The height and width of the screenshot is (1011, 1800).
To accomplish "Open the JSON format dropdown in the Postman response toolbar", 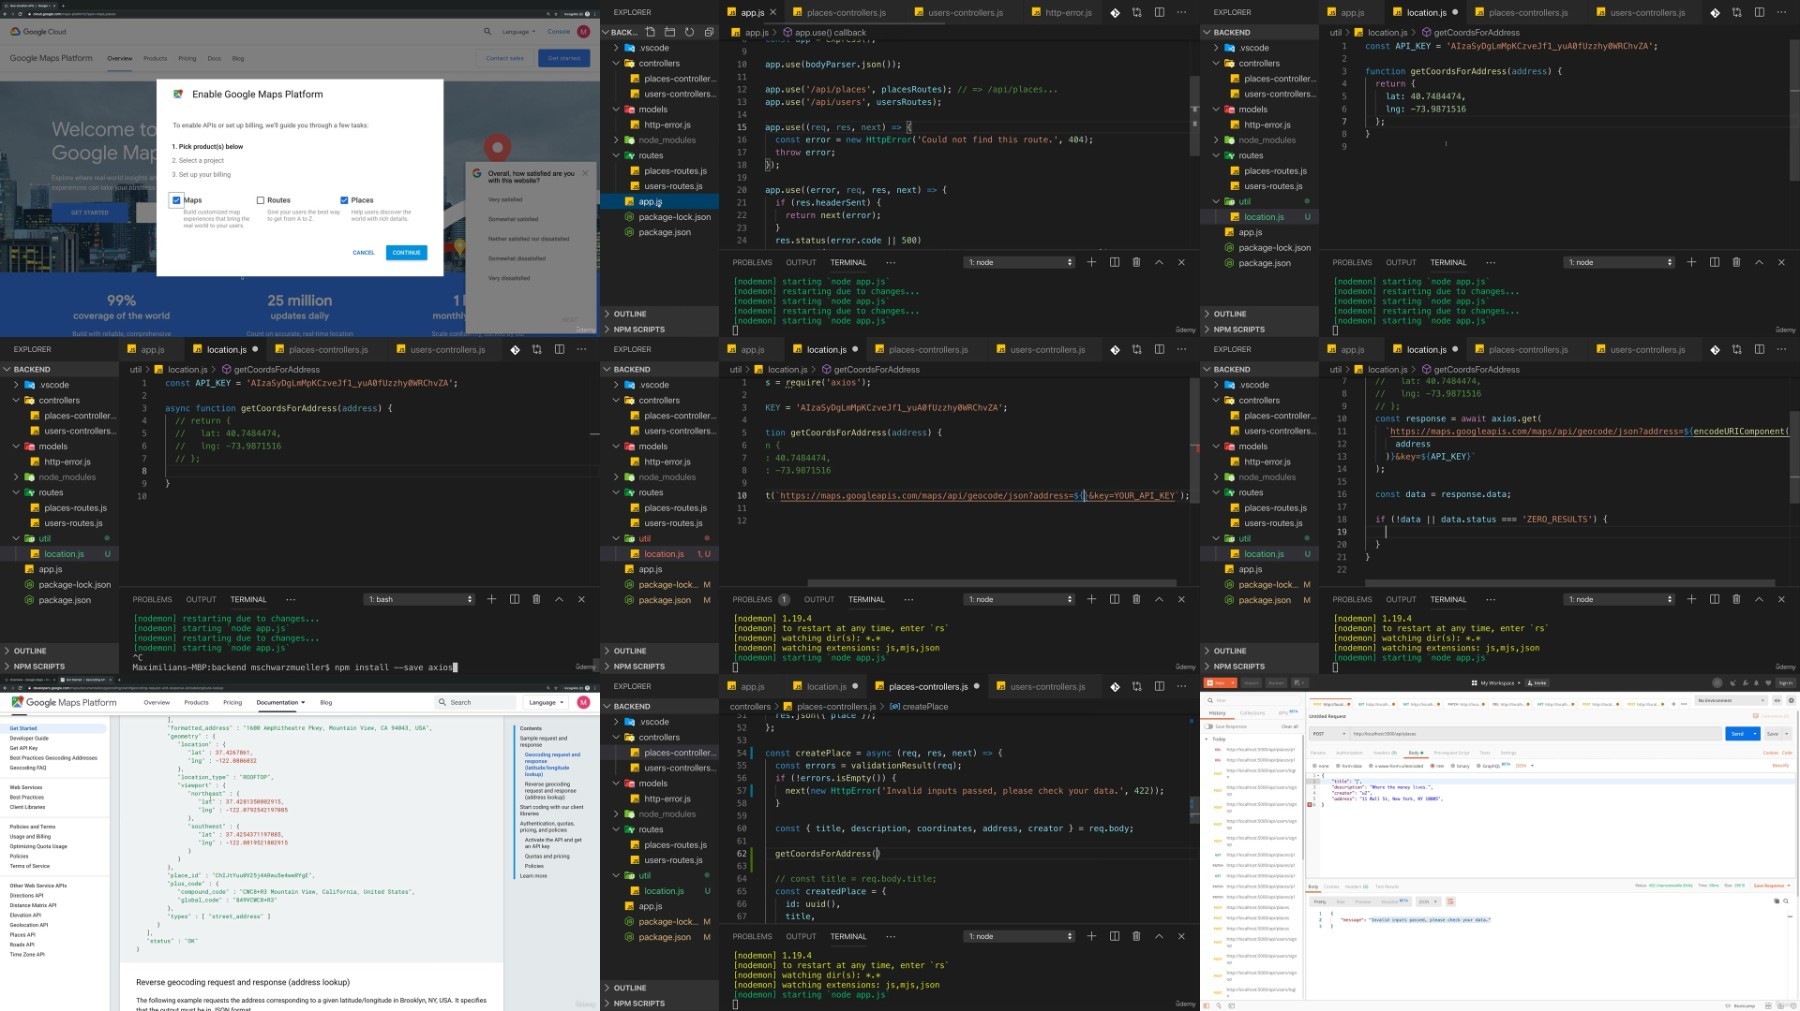I will click(x=1428, y=901).
